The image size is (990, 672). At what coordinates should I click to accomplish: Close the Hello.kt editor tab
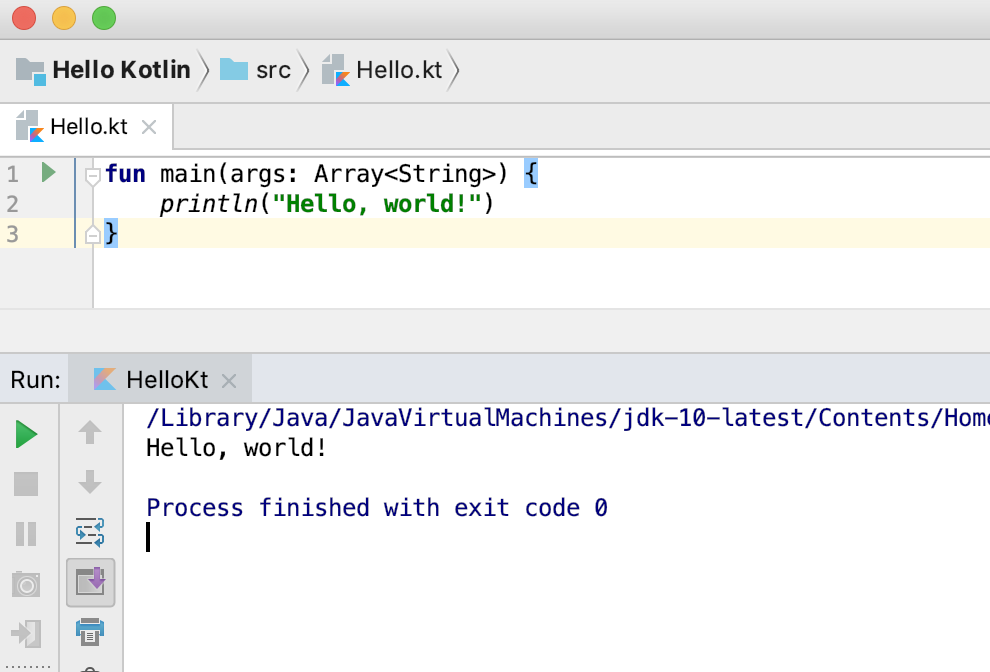coord(149,127)
